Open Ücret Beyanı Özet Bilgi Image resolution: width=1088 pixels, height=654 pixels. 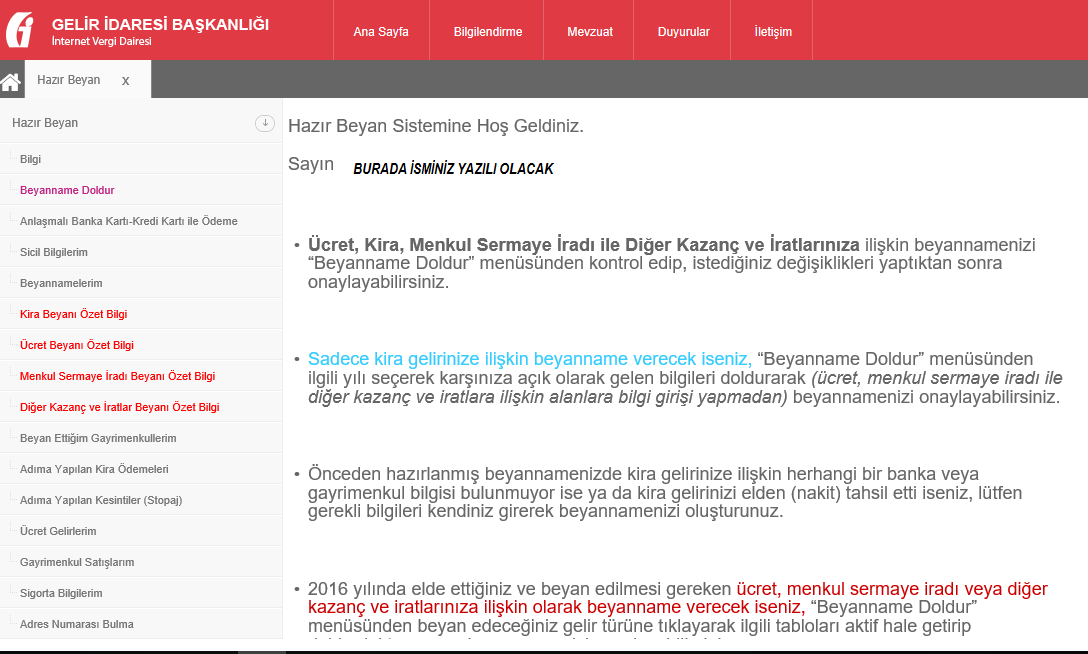click(x=77, y=344)
